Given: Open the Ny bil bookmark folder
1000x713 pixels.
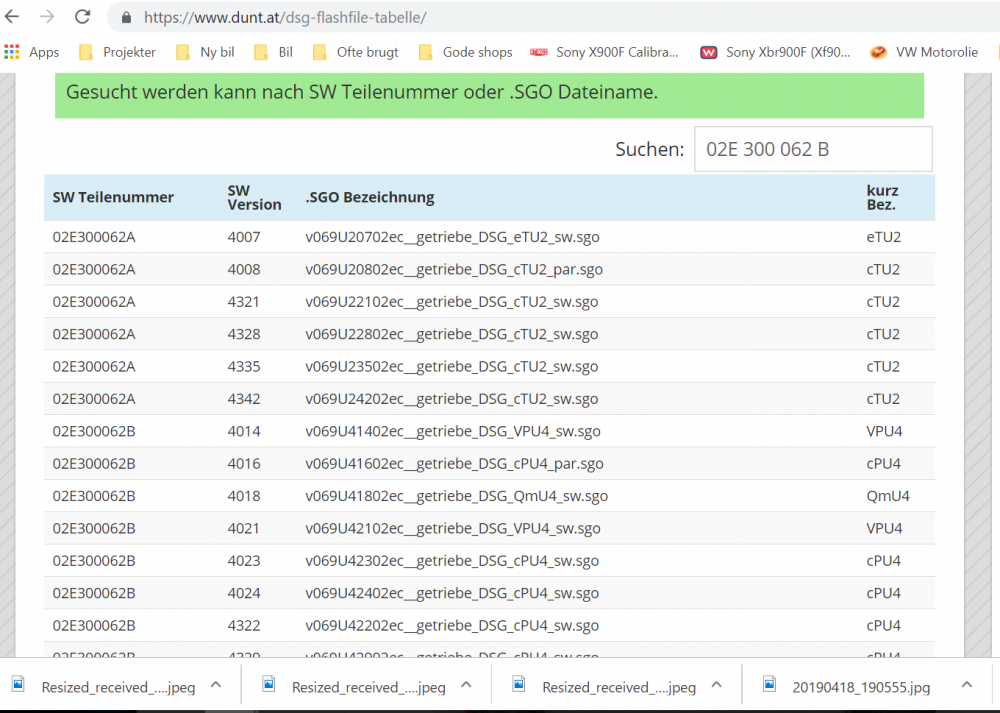Looking at the screenshot, I should [x=205, y=52].
